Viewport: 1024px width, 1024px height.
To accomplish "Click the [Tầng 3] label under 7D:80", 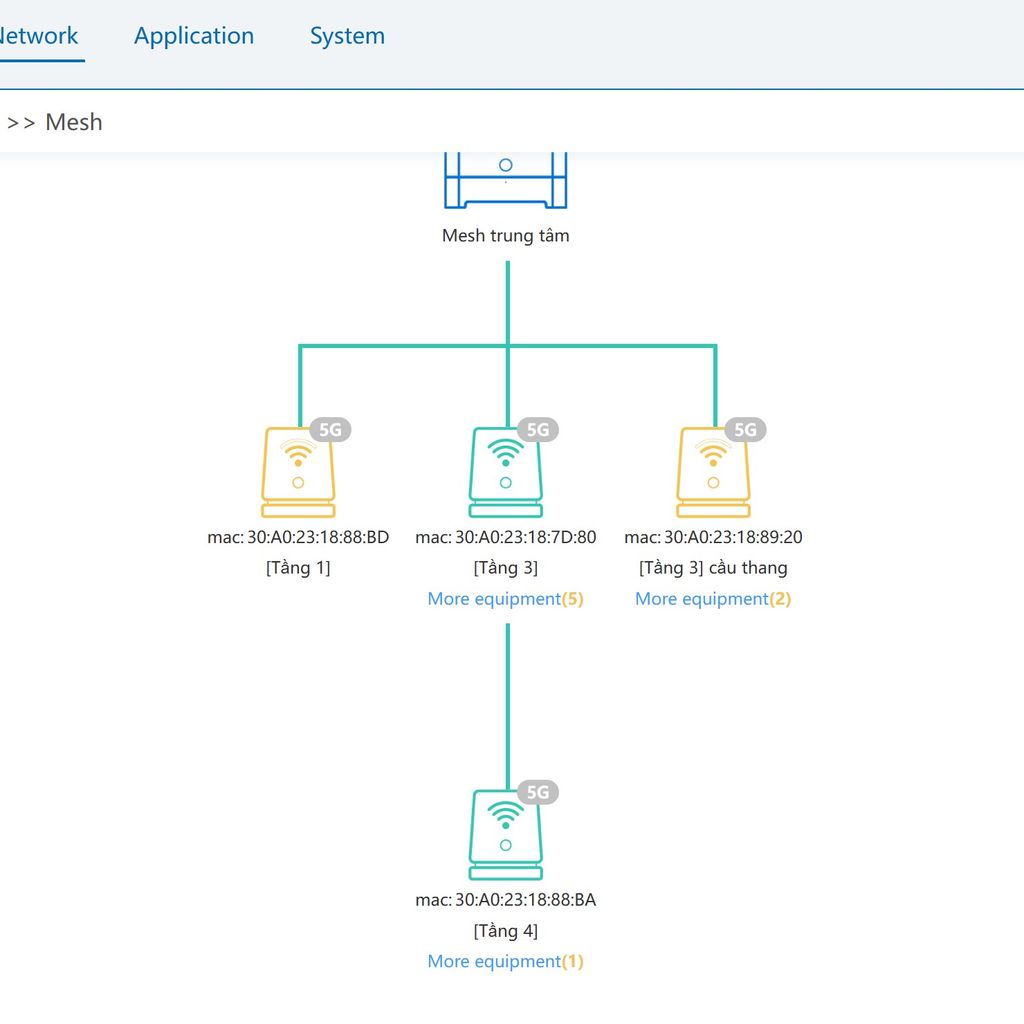I will tap(506, 568).
